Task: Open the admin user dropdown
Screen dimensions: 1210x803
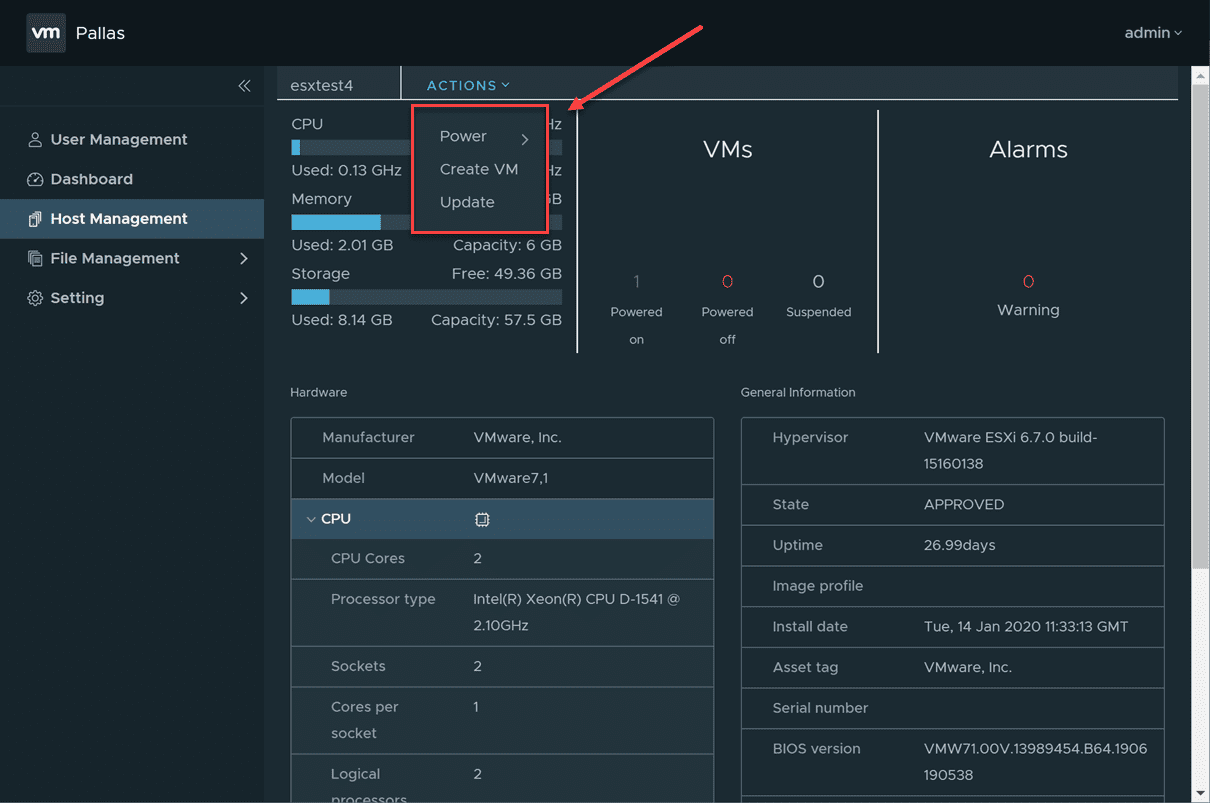Action: click(x=1152, y=33)
